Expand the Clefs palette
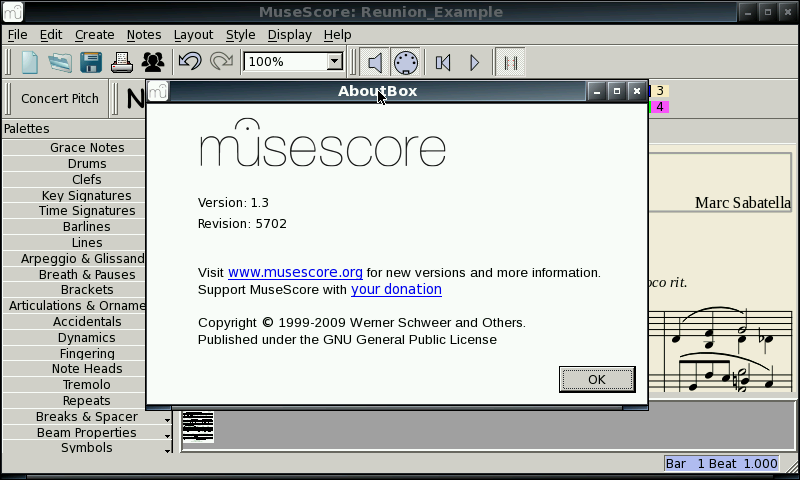The image size is (800, 480). 74,180
